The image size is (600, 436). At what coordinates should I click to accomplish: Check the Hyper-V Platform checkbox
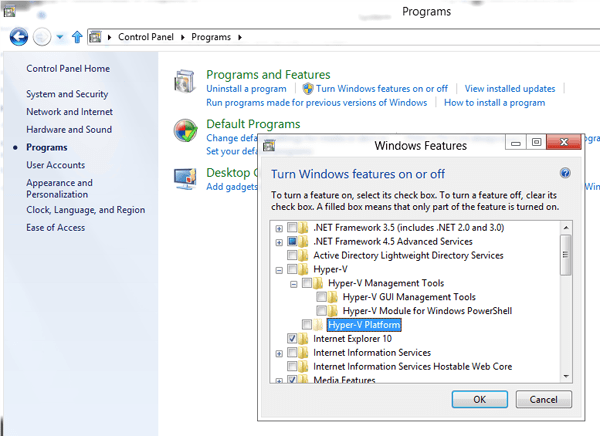pyautogui.click(x=307, y=325)
